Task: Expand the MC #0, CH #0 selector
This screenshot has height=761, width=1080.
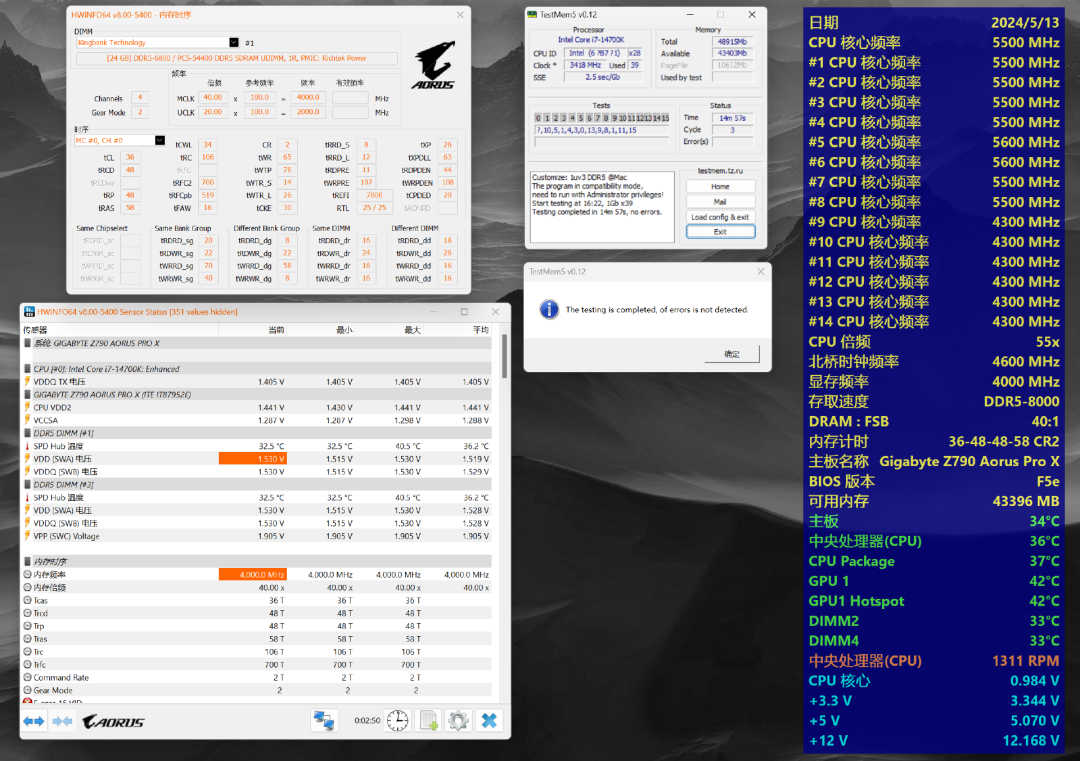Action: pos(160,140)
